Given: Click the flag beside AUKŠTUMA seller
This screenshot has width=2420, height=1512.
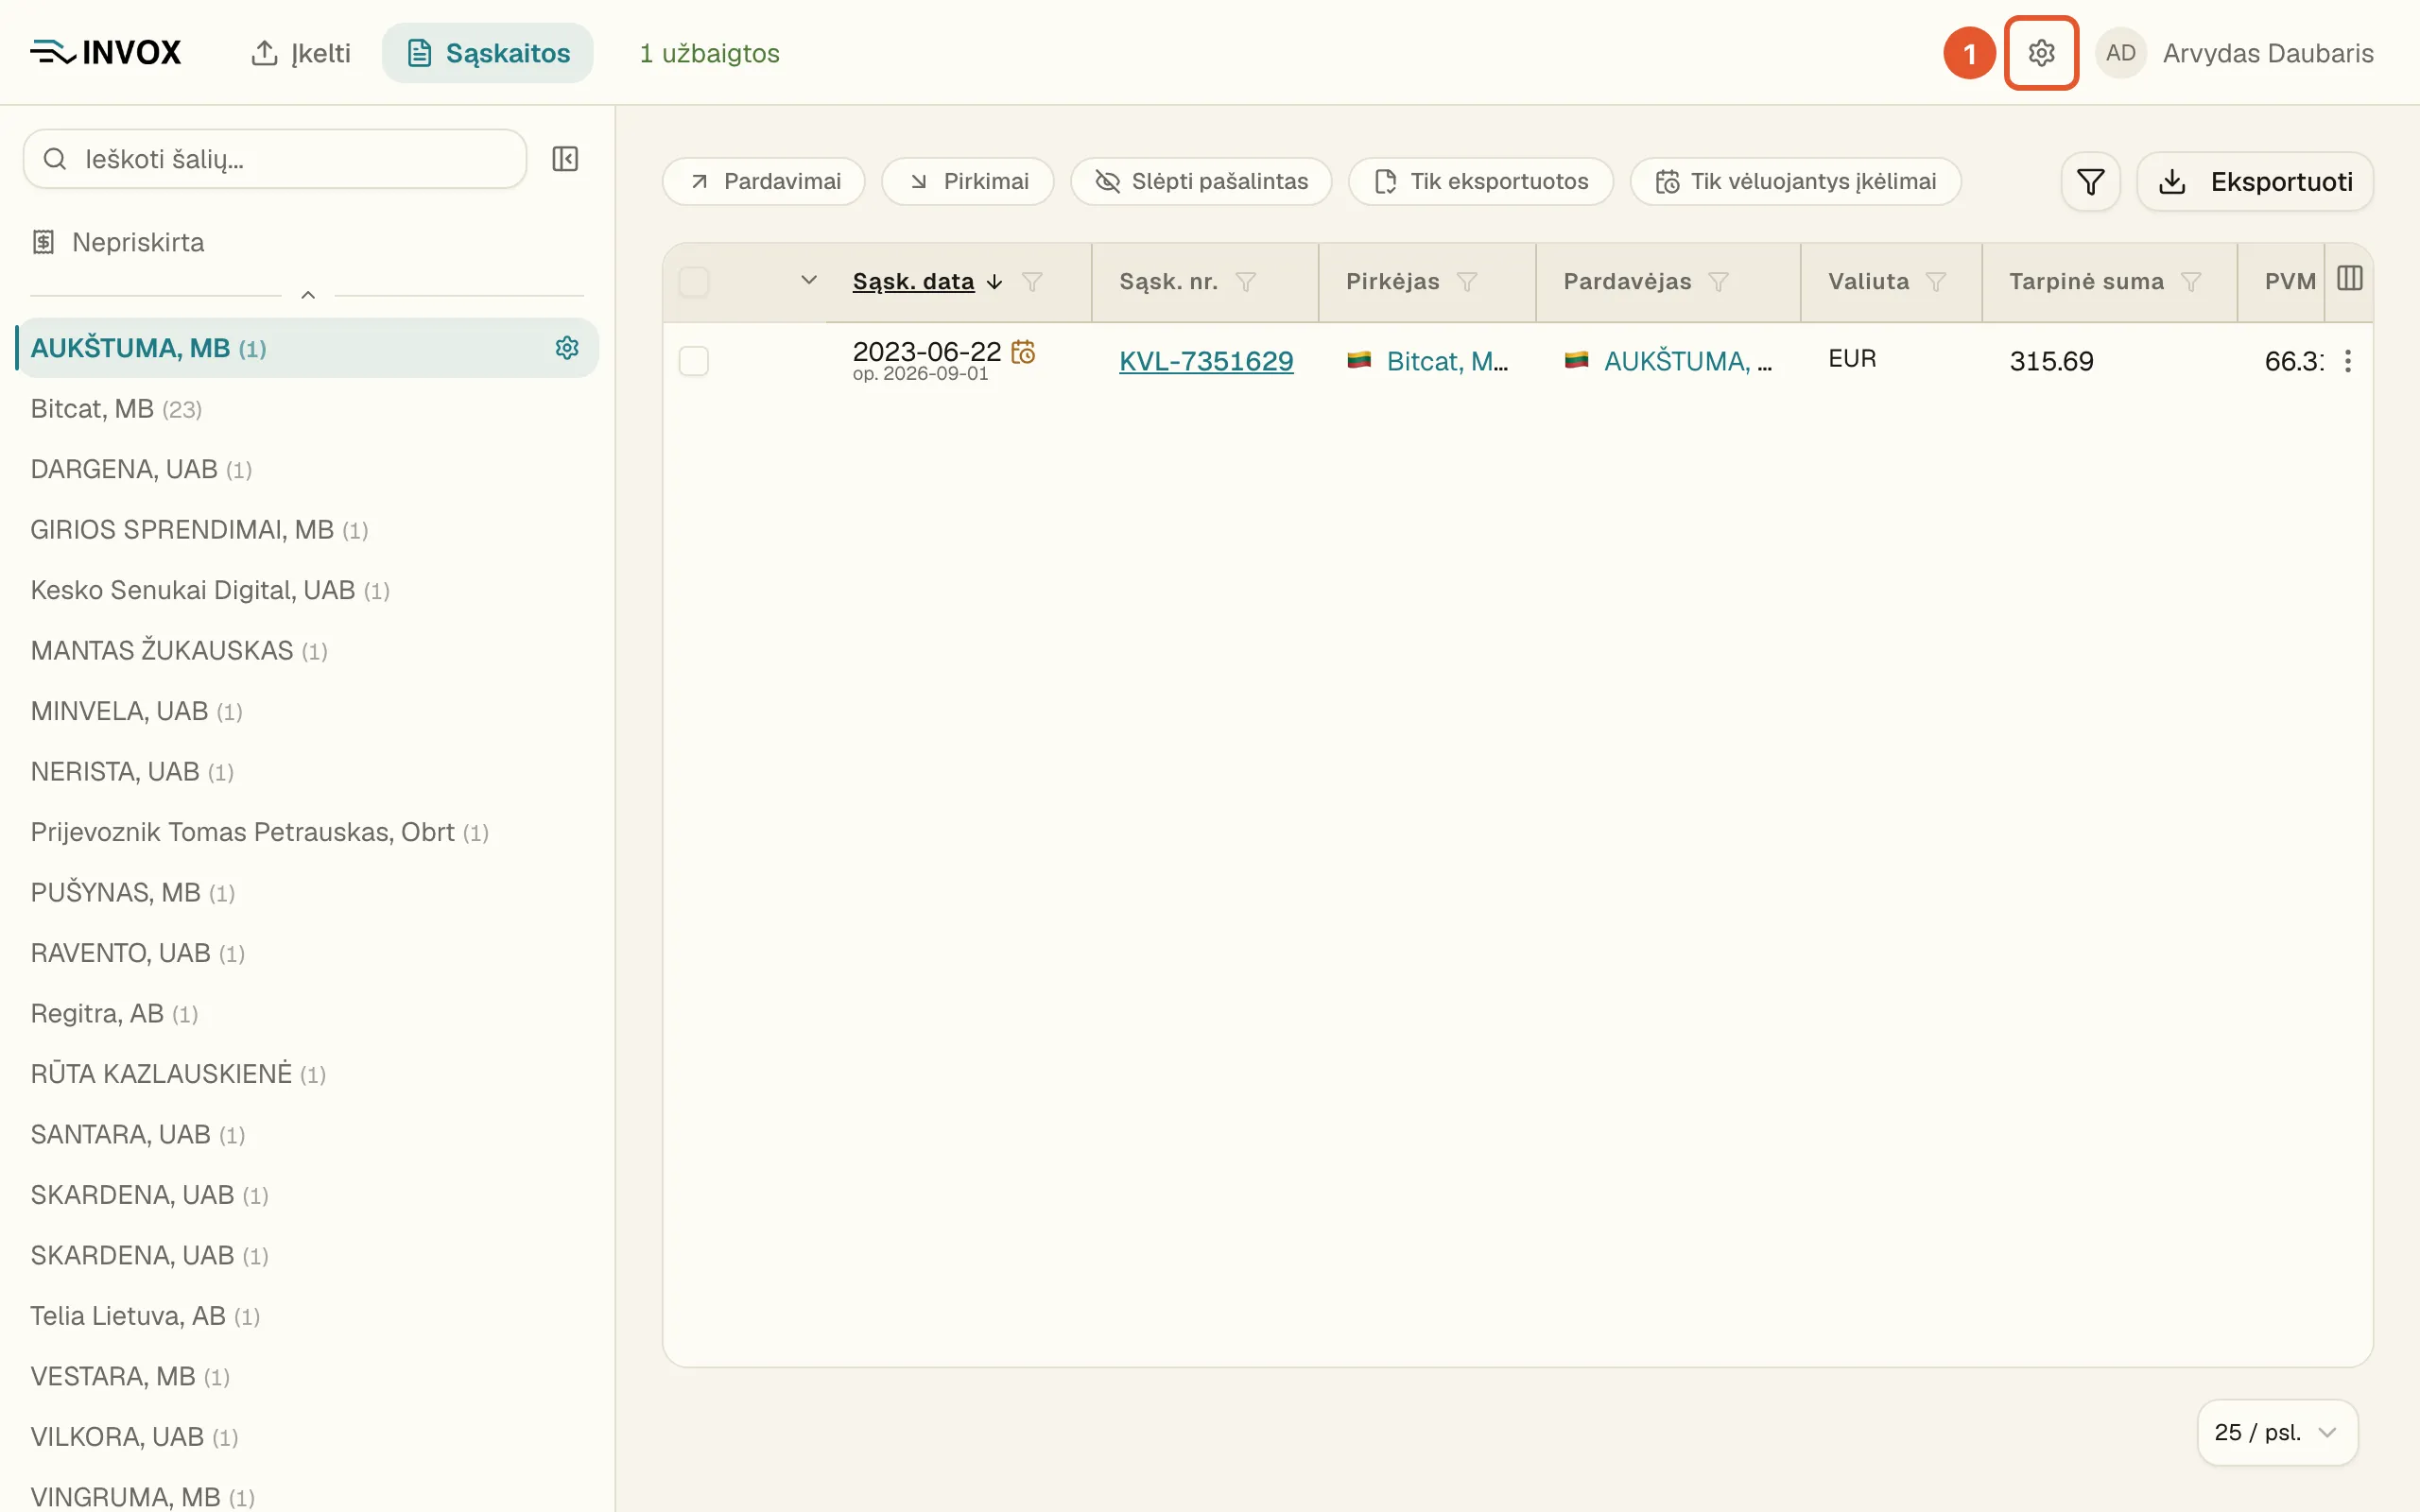Looking at the screenshot, I should pos(1576,360).
